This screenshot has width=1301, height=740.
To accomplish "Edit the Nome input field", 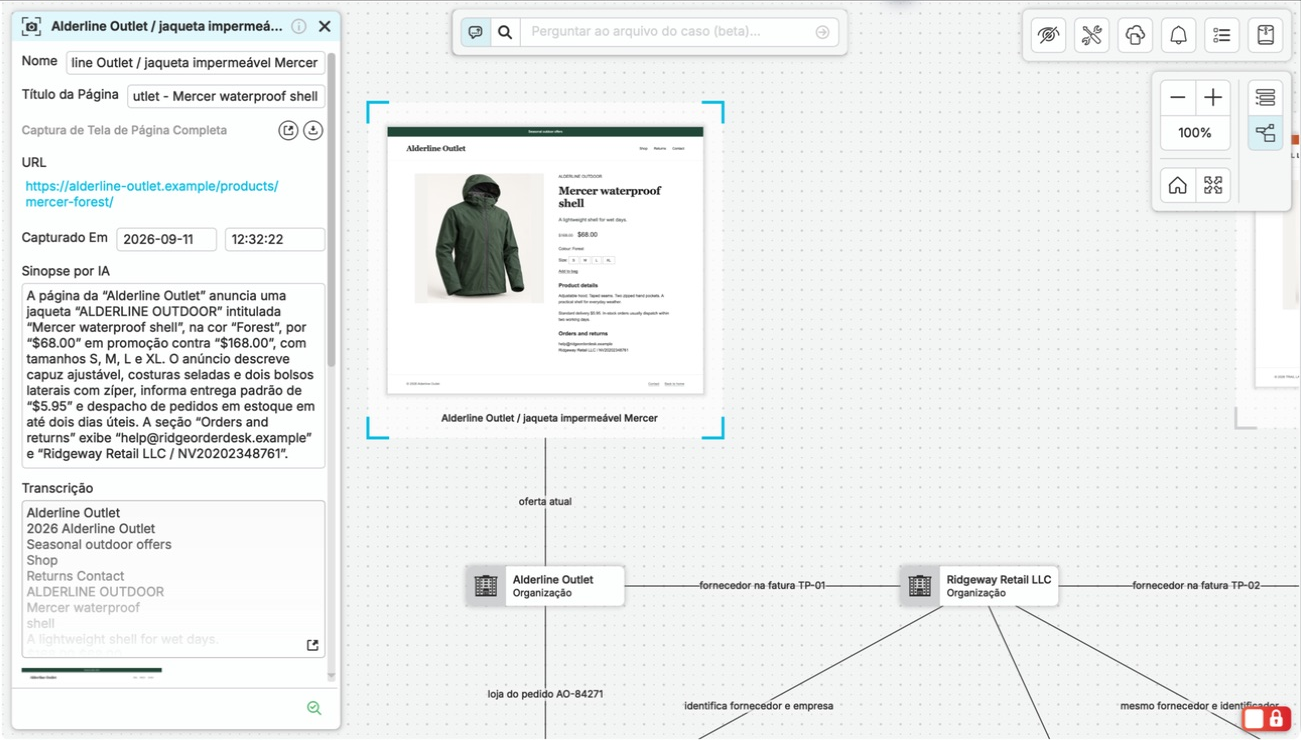I will 196,63.
